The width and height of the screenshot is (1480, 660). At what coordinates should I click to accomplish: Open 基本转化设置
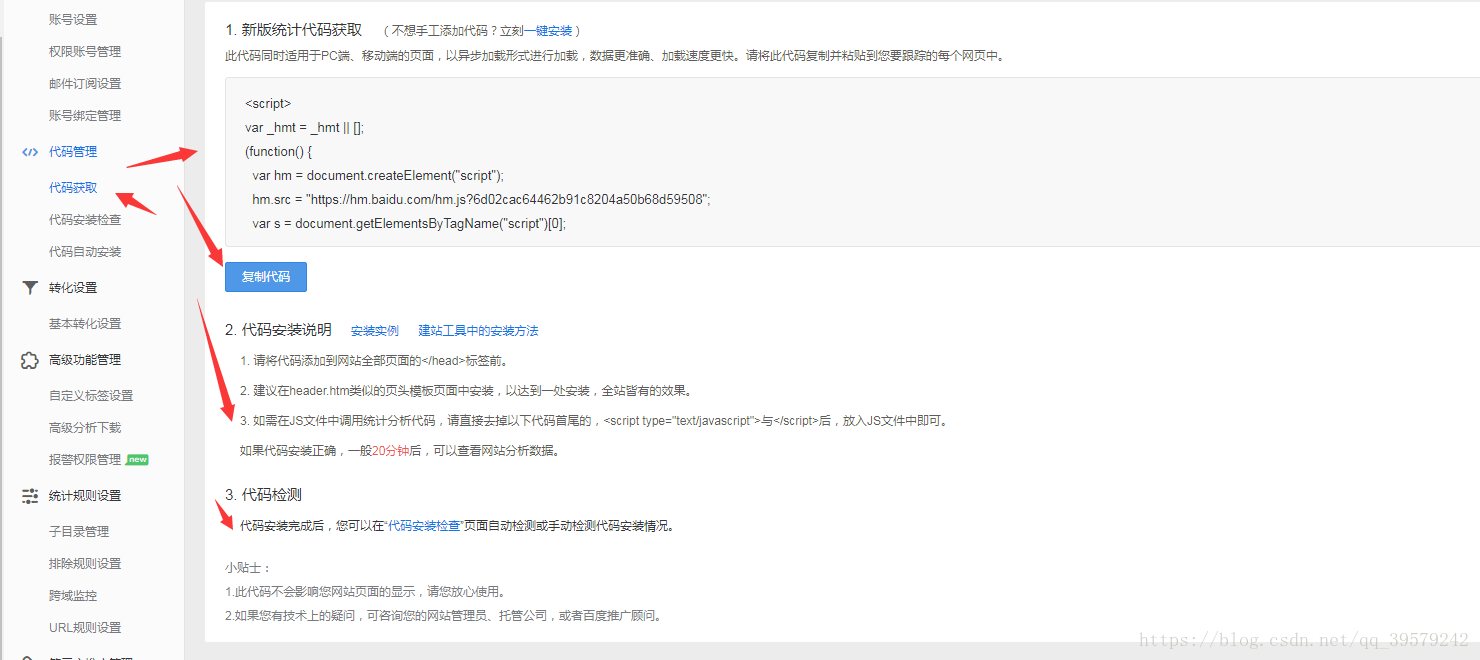tap(85, 324)
